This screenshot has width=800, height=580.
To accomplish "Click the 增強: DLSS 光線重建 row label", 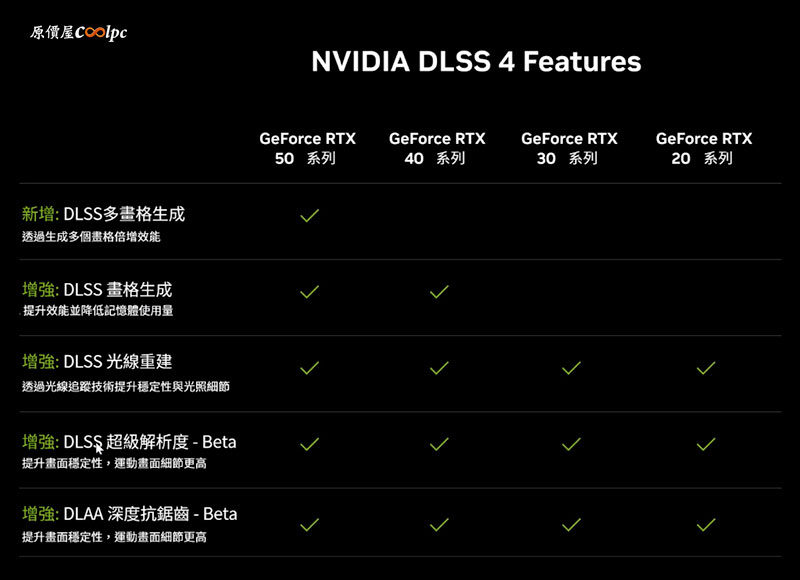I will point(97,362).
